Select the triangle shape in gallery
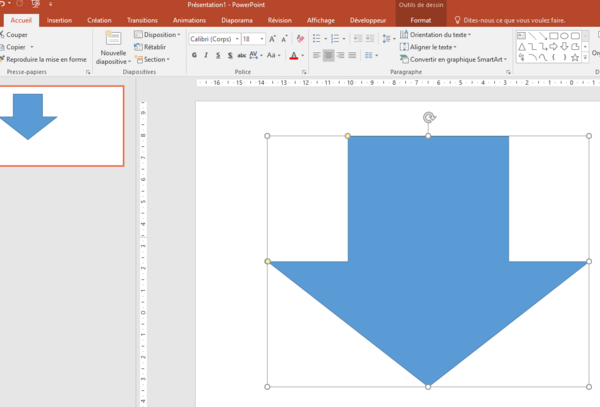Viewport: 600px width, 407px height. click(522, 47)
